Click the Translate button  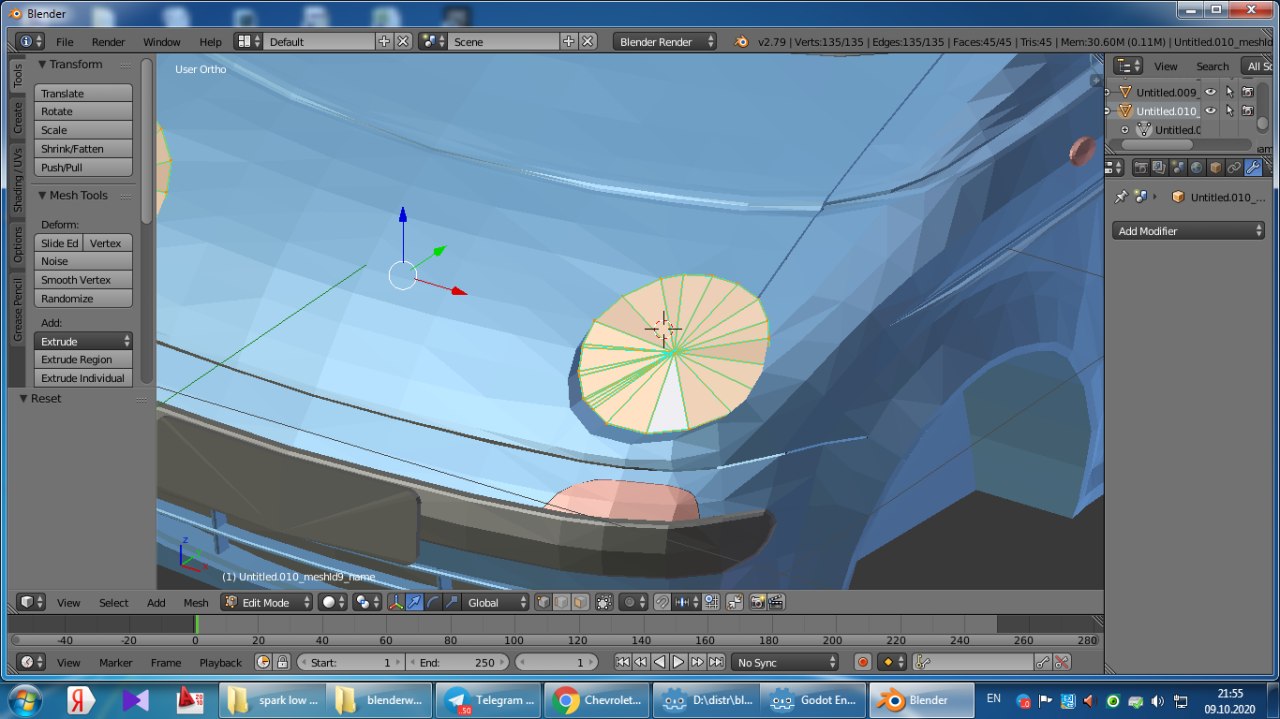click(x=84, y=93)
